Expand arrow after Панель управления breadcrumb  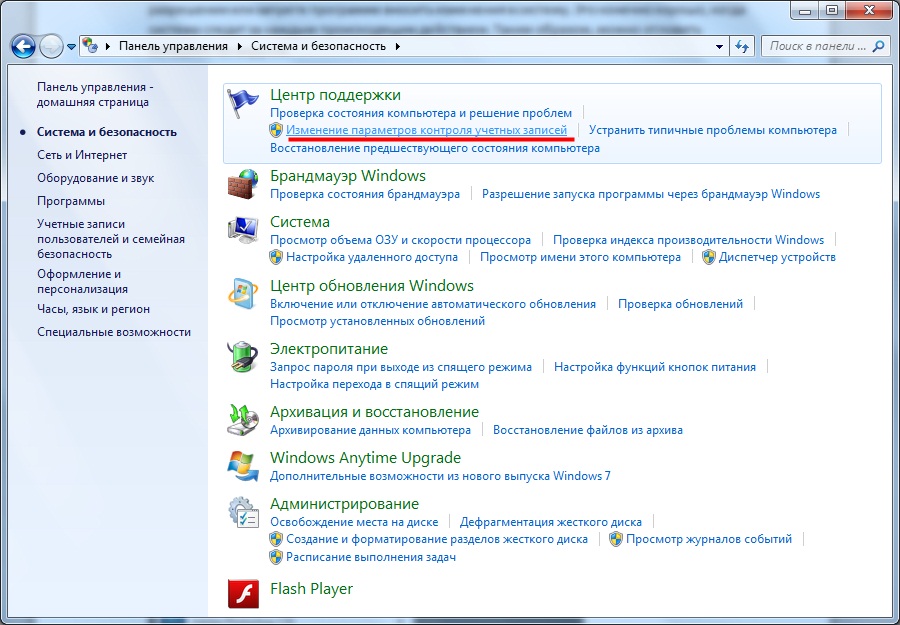(x=240, y=46)
